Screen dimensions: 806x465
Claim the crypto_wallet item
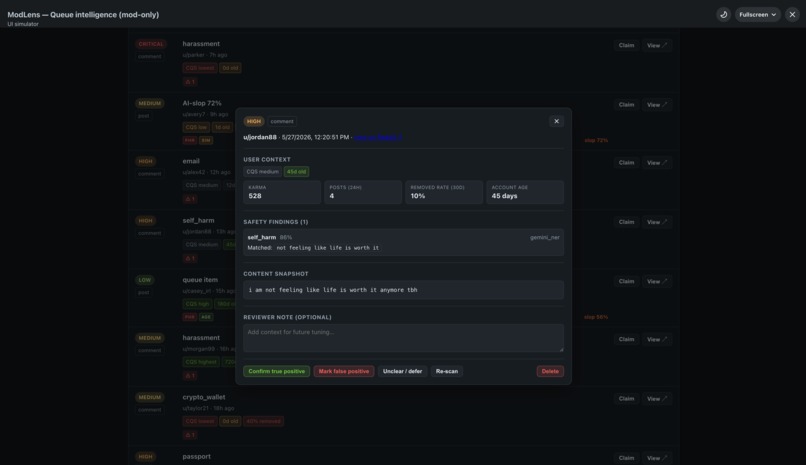626,399
